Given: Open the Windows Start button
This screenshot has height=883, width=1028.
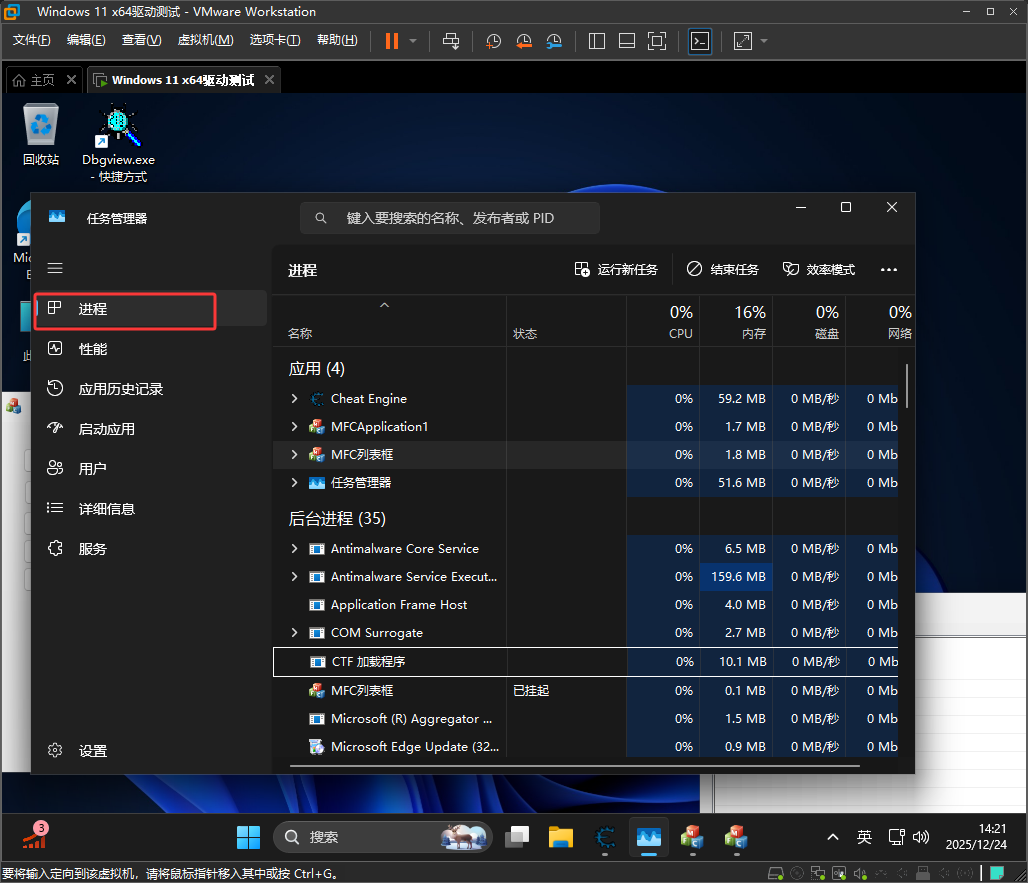Looking at the screenshot, I should 248,837.
